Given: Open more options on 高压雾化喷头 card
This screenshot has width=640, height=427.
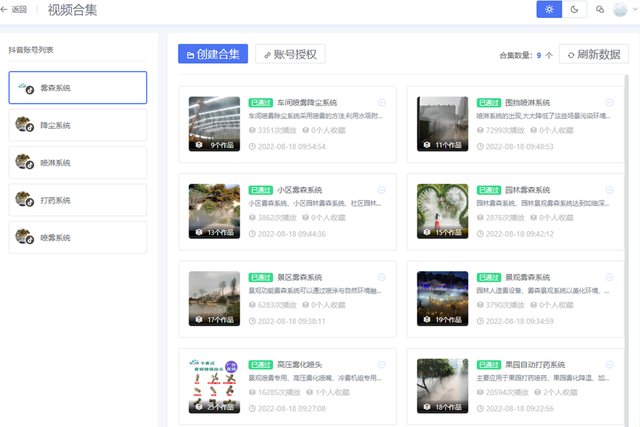Looking at the screenshot, I should 382,365.
